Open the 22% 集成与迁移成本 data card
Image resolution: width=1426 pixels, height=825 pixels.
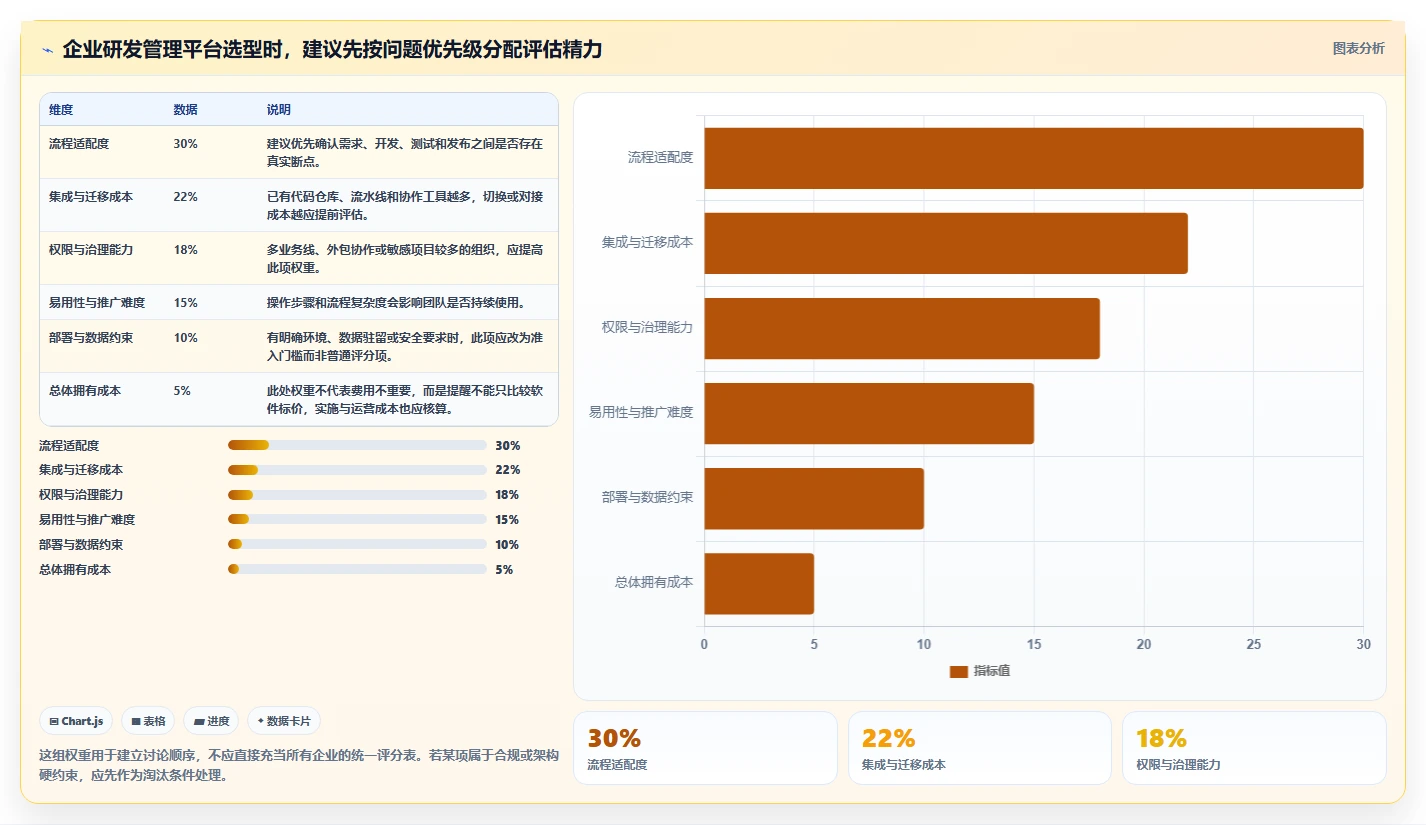pos(980,748)
